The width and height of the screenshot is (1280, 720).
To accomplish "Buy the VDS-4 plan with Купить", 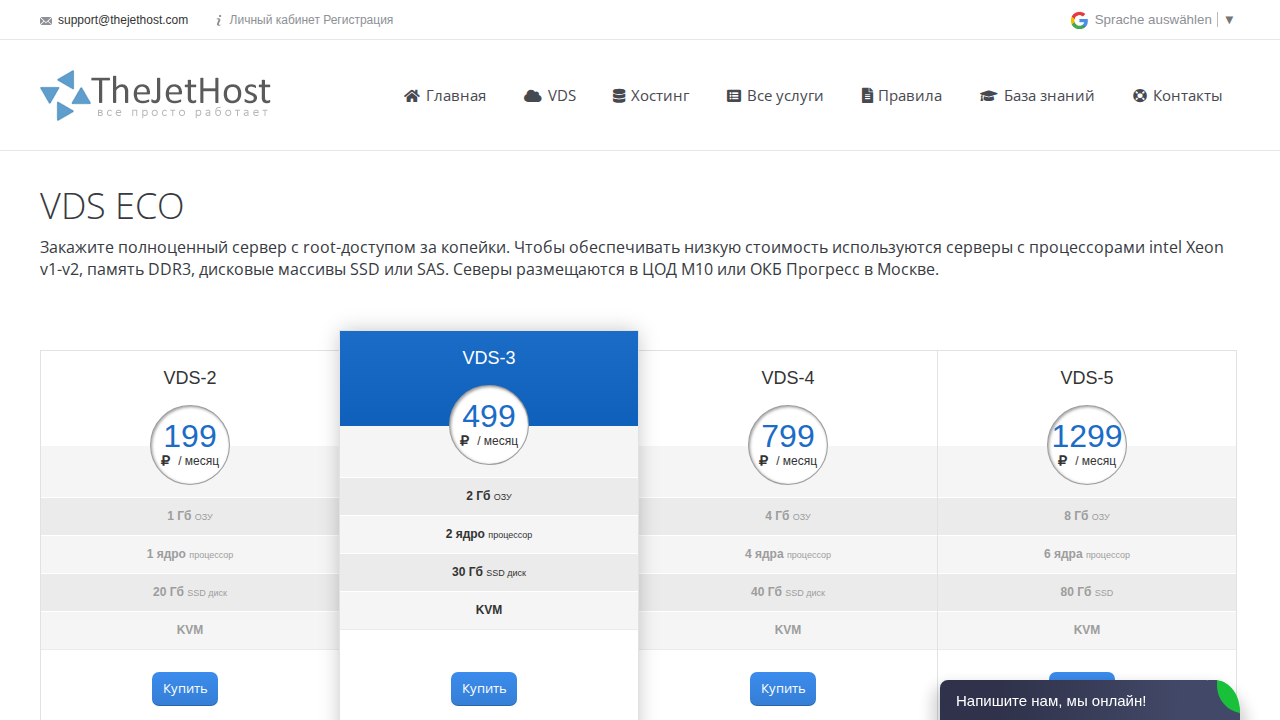I will (783, 689).
